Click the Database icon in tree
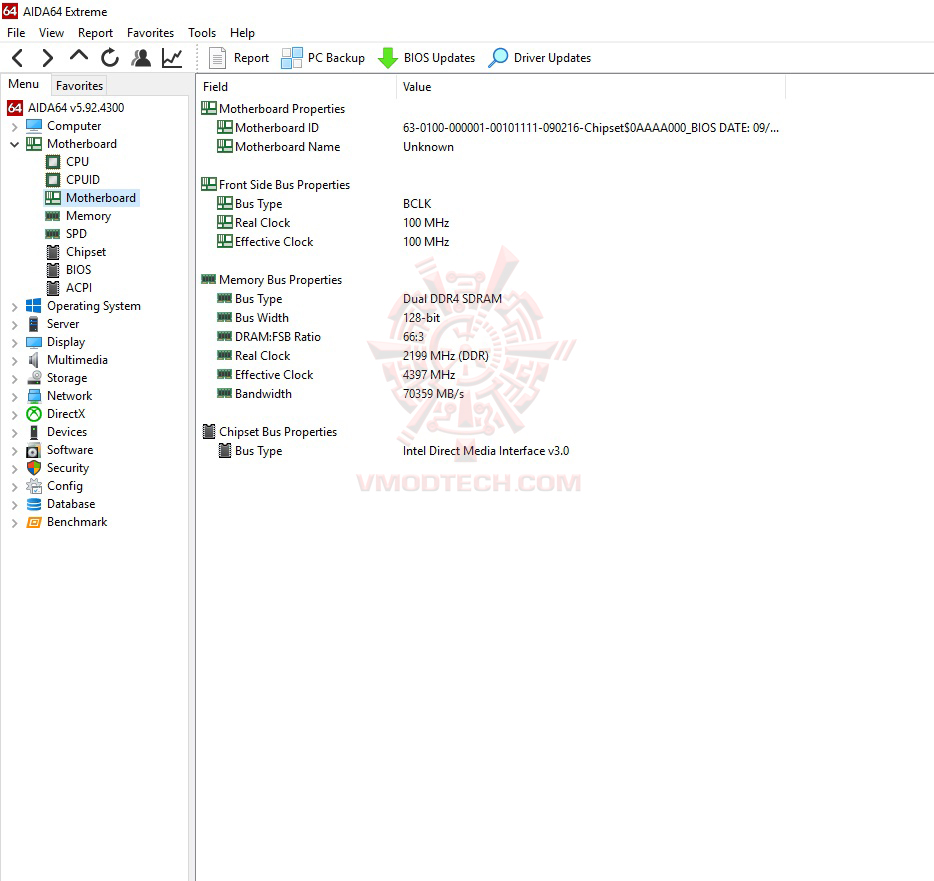Viewport: 934px width, 881px height. [34, 504]
